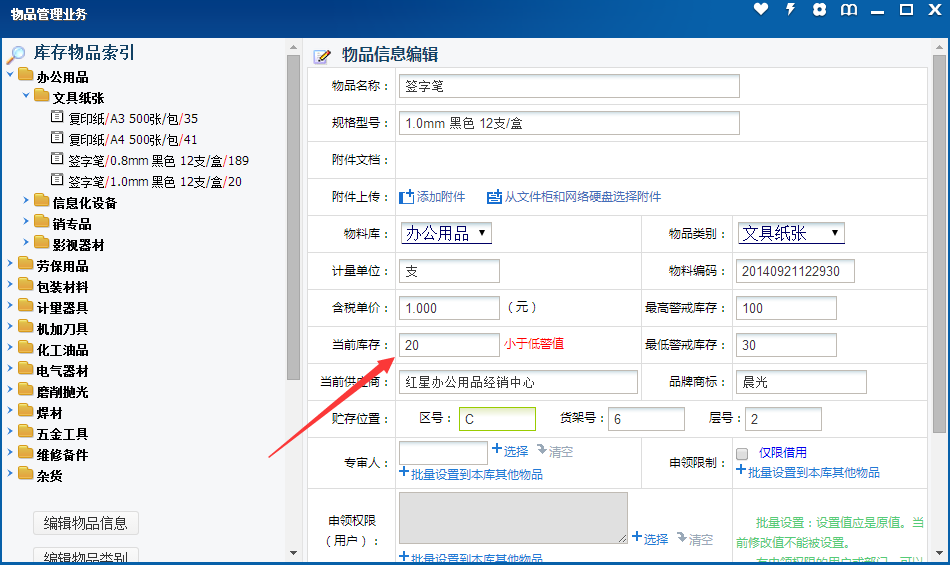Expand the 劳保用品 tree node arrow
The image size is (950, 565).
coord(10,263)
